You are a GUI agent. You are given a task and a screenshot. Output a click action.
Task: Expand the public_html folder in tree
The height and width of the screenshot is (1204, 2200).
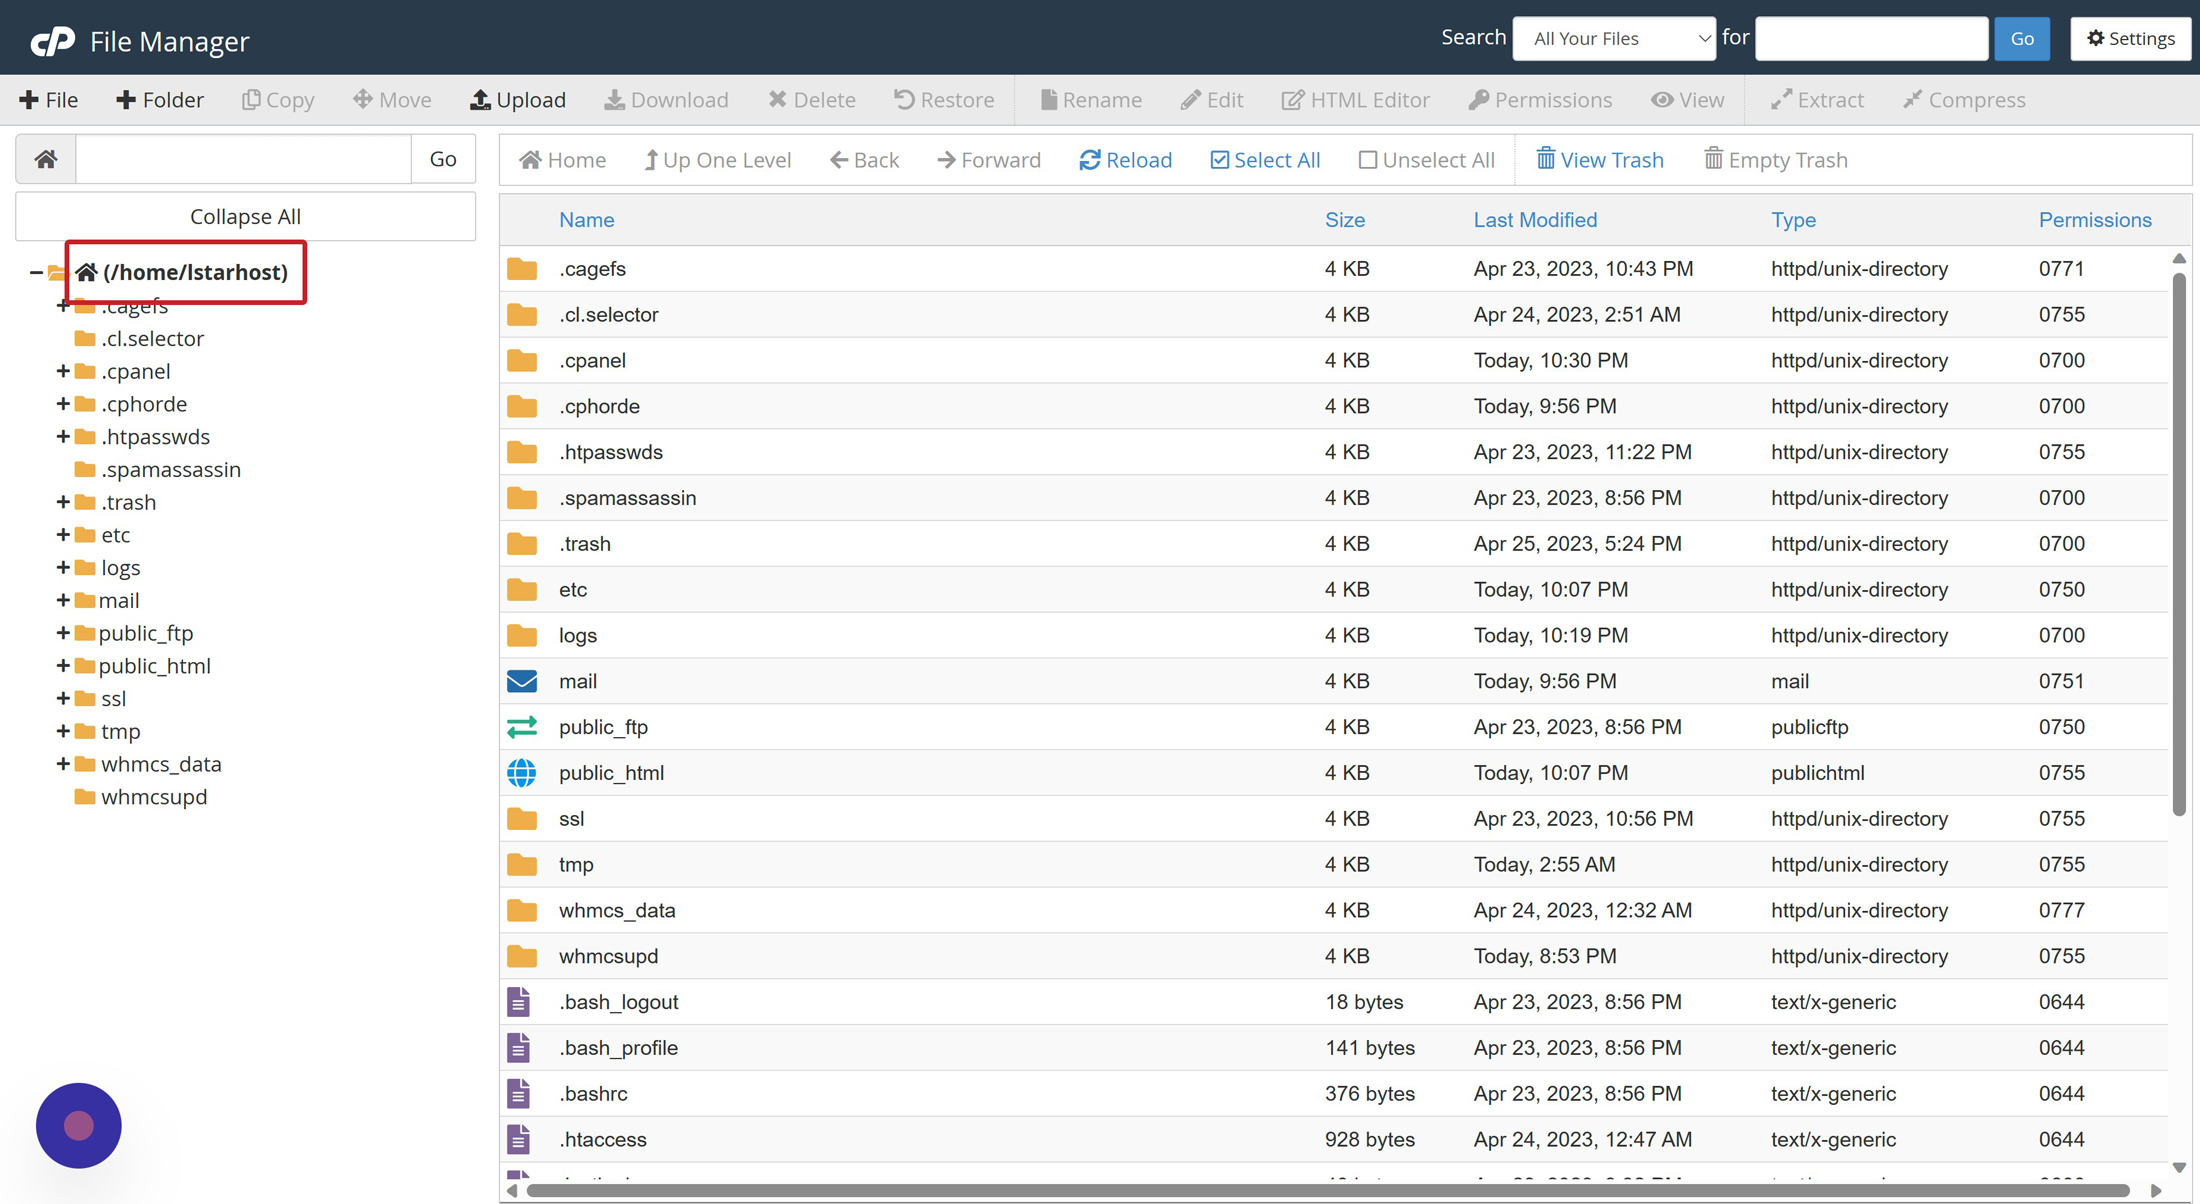pyautogui.click(x=63, y=666)
